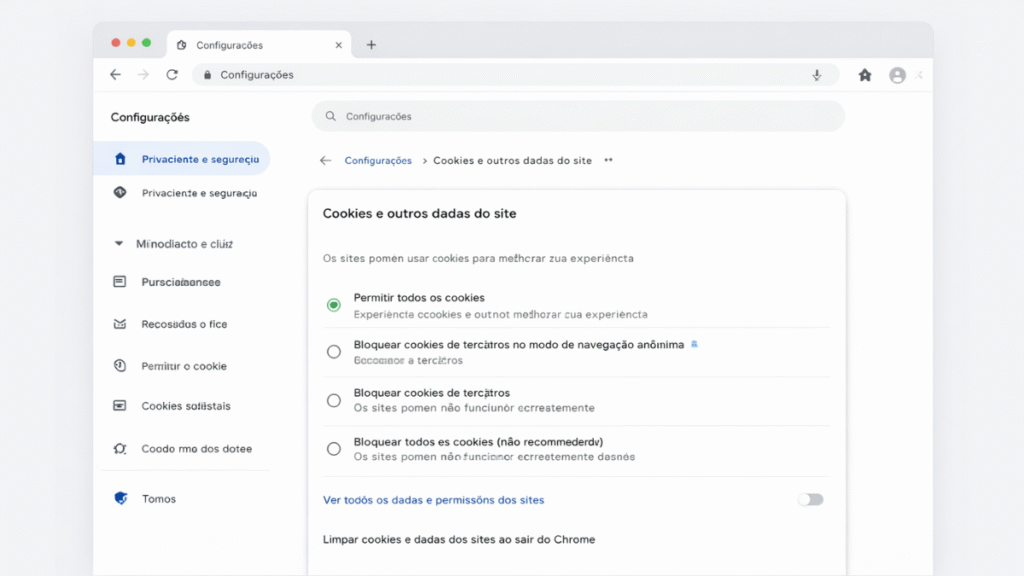Viewport: 1024px width, 576px height.
Task: Select the Permitir todos os cookies radio
Action: coord(334,305)
